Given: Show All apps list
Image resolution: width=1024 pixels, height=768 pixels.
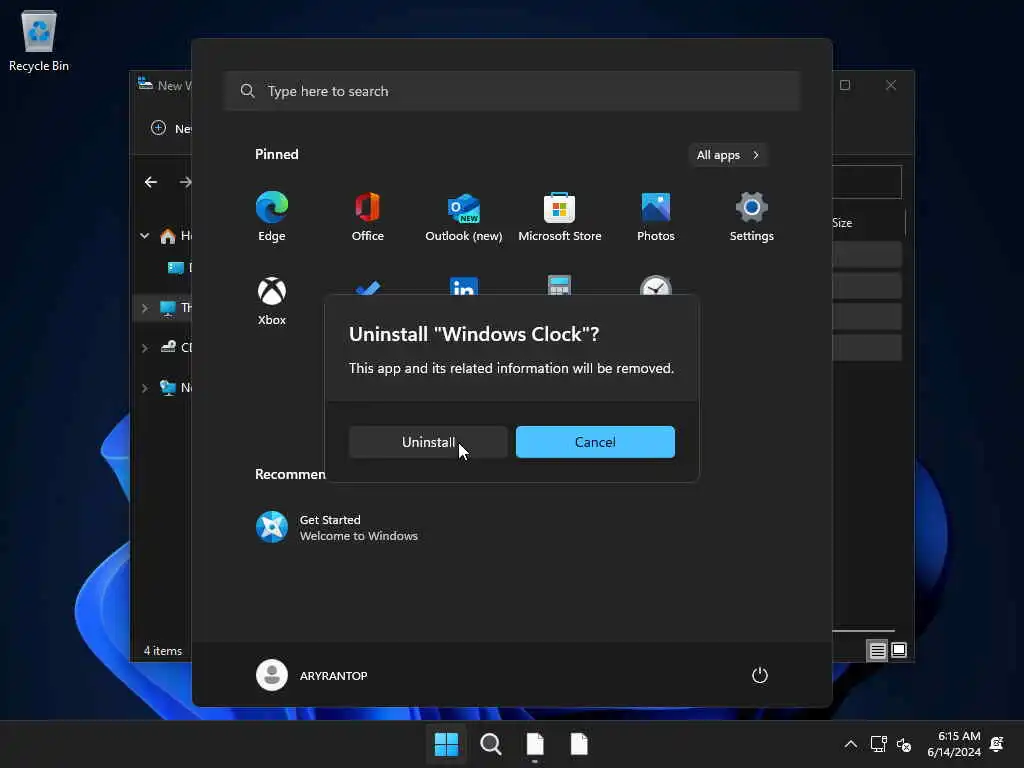Looking at the screenshot, I should (x=728, y=155).
